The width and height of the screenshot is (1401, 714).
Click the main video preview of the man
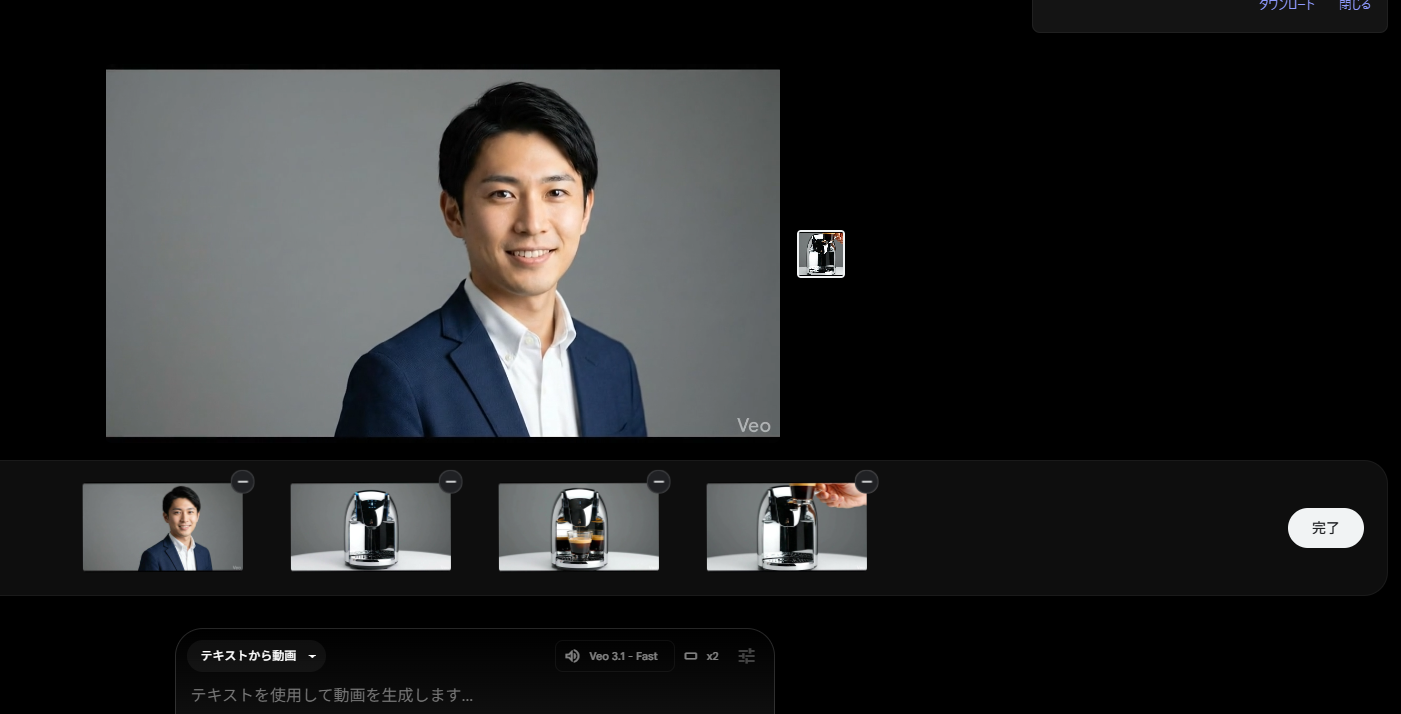pos(442,253)
